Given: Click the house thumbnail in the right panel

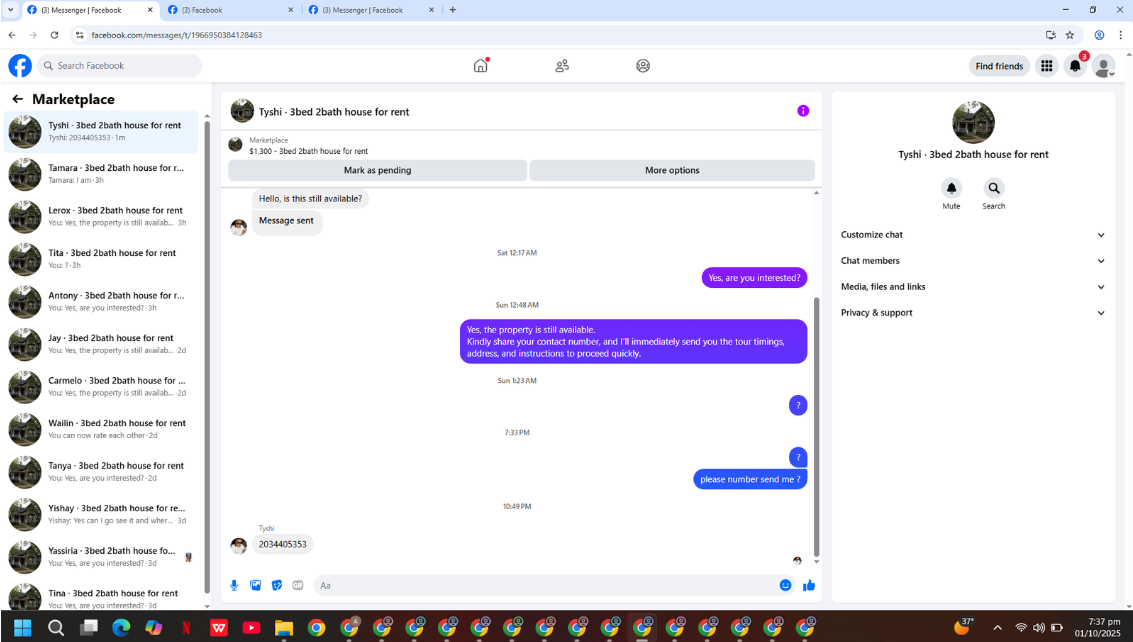Looking at the screenshot, I should (x=973, y=122).
